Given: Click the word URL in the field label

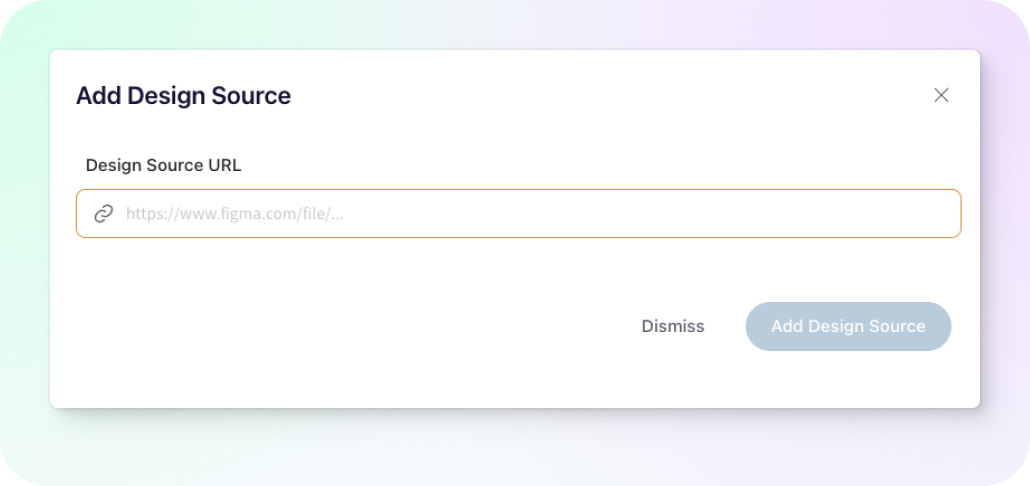Looking at the screenshot, I should 225,166.
